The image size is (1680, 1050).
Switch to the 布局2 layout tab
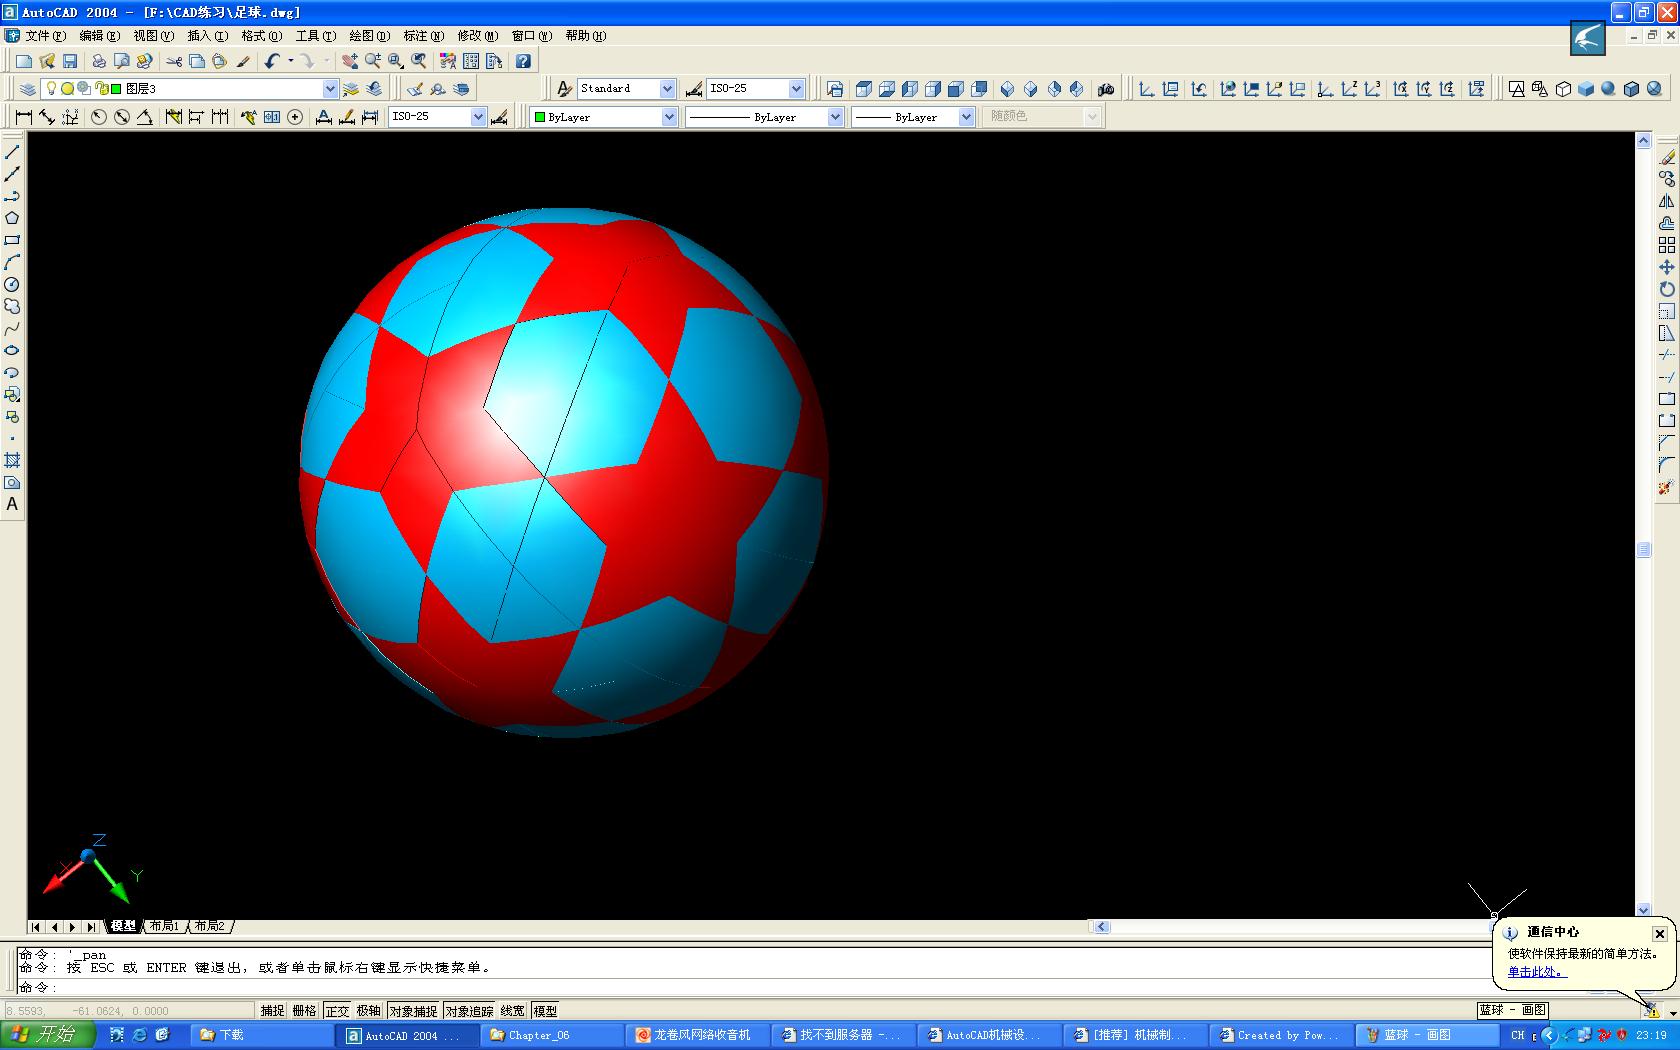coord(210,926)
